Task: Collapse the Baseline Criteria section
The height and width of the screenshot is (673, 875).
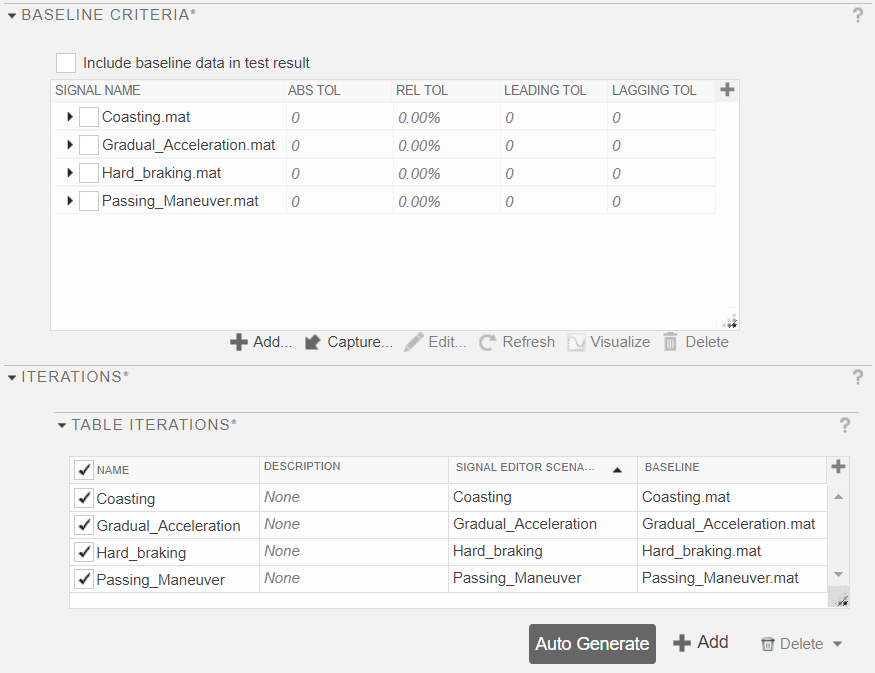Action: (10, 15)
